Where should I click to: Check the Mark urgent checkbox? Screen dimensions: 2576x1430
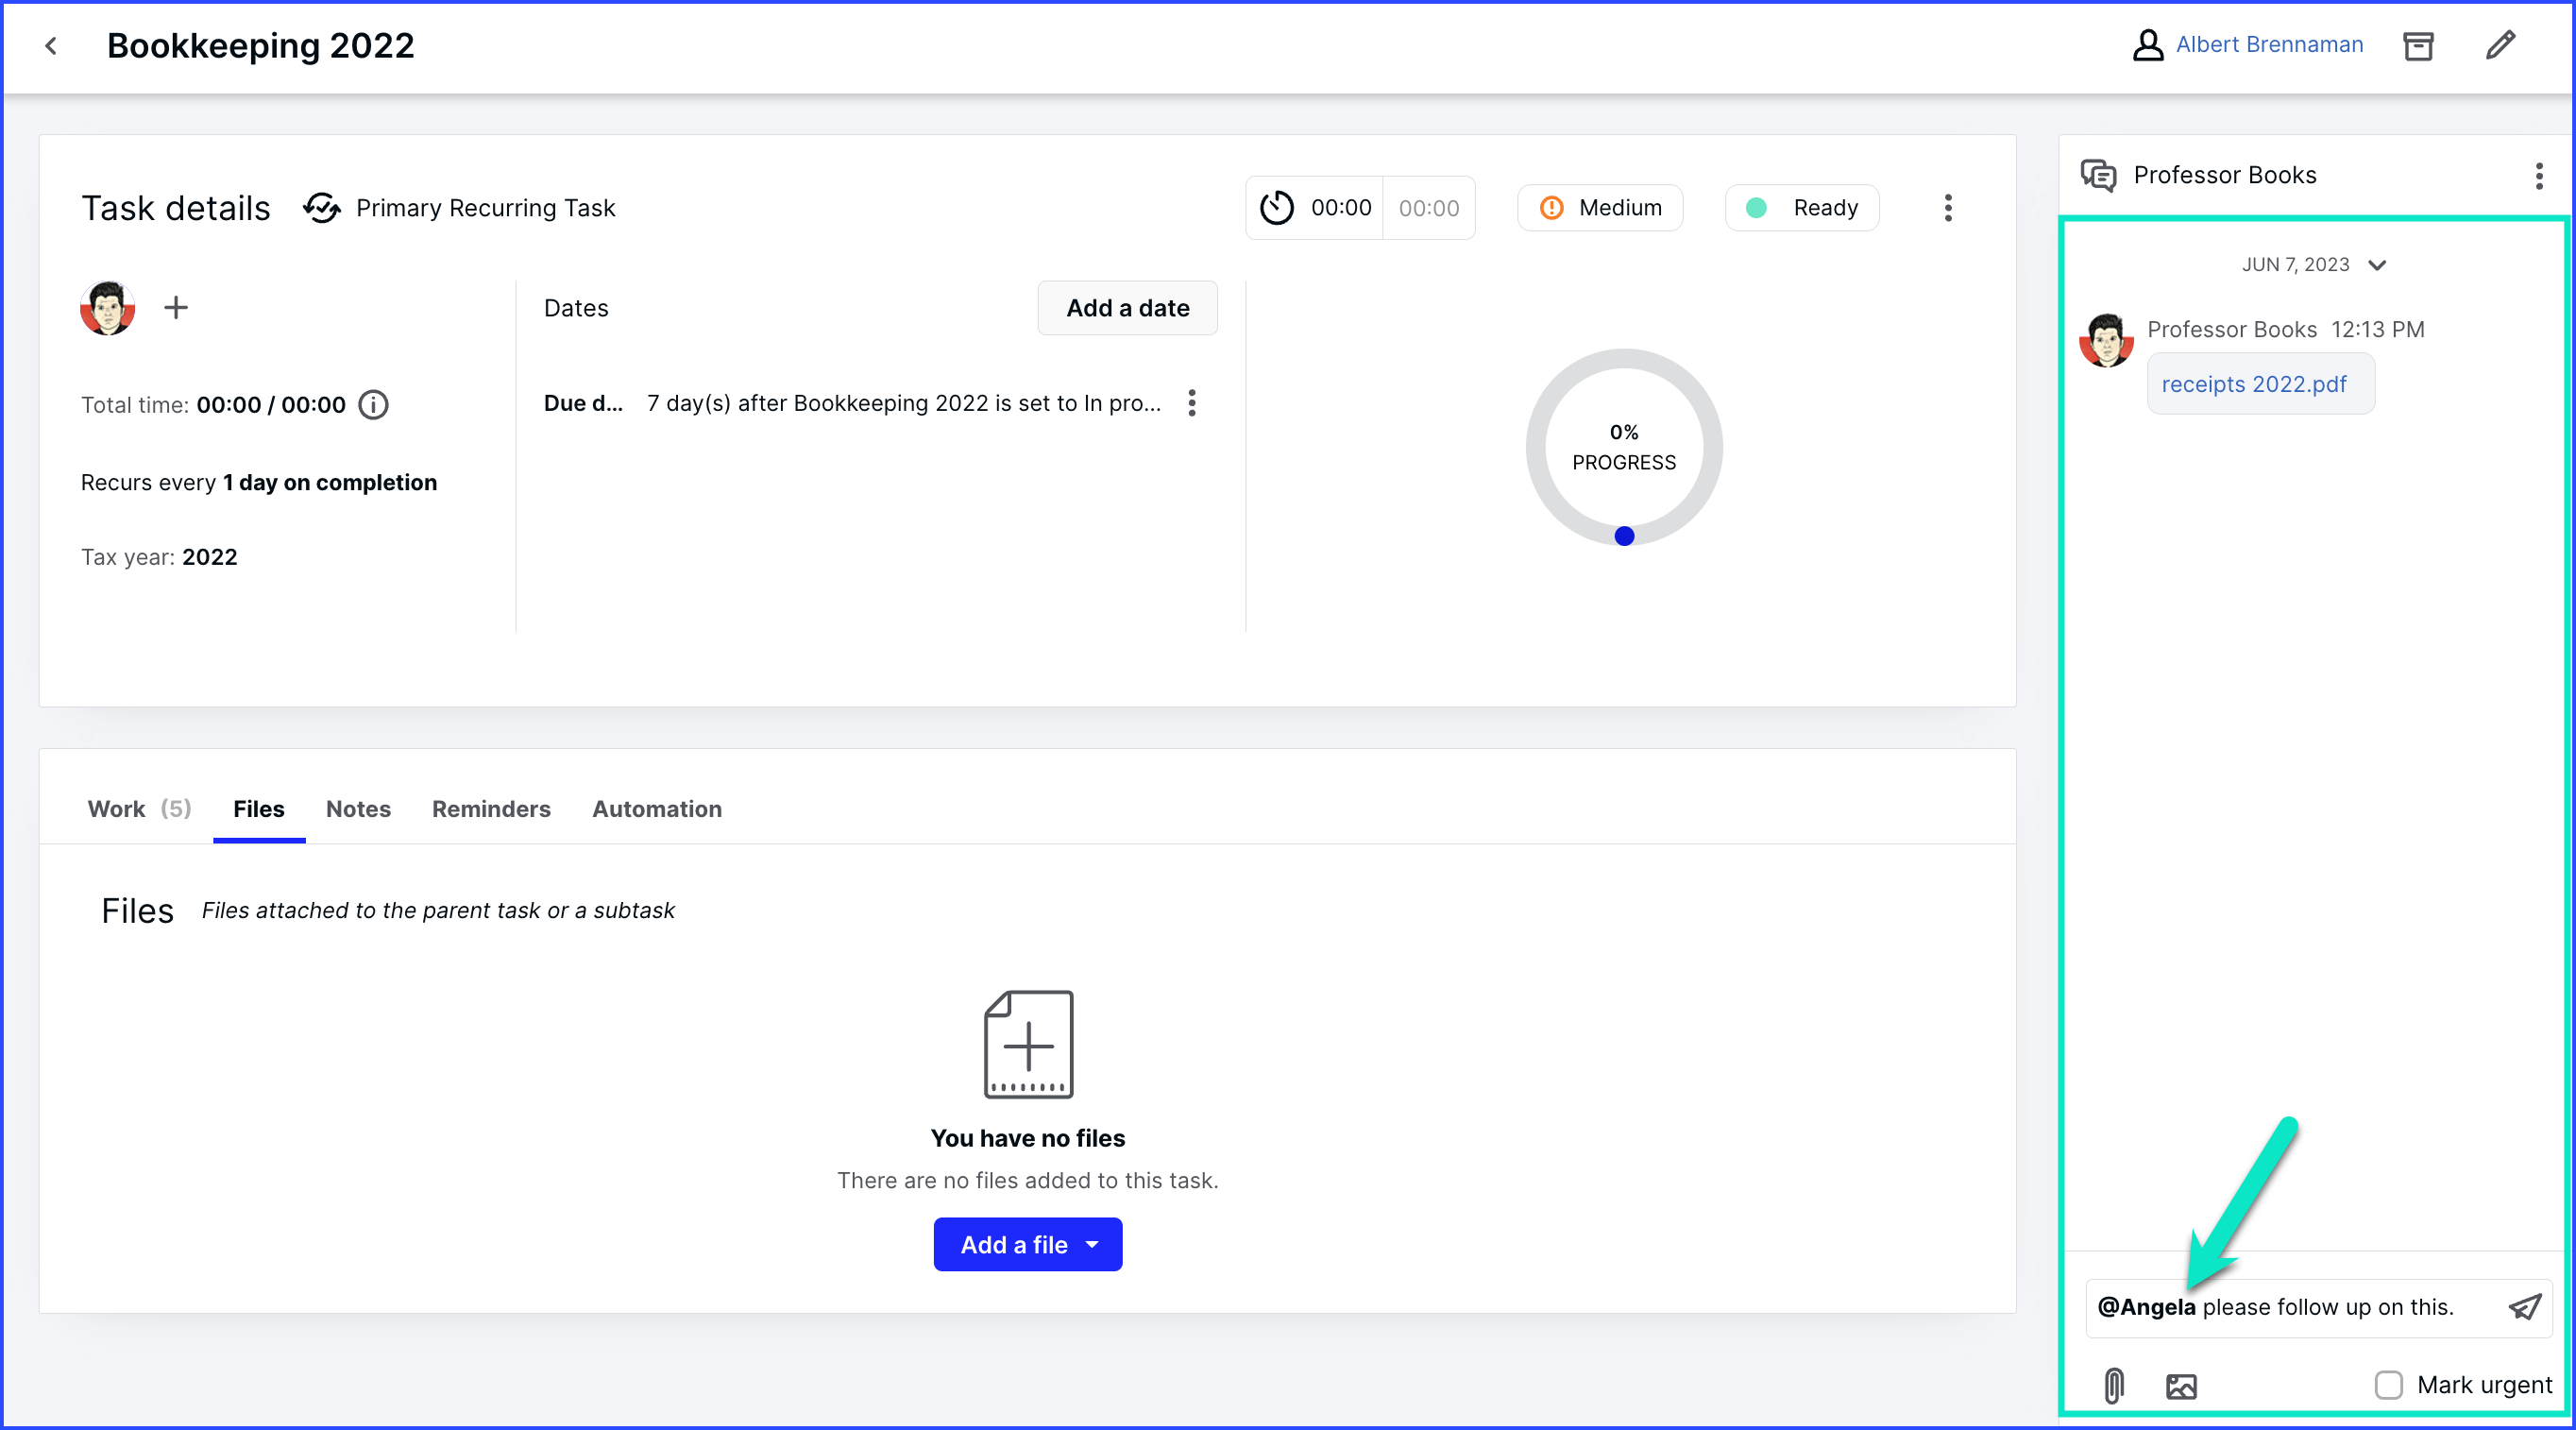click(2388, 1385)
